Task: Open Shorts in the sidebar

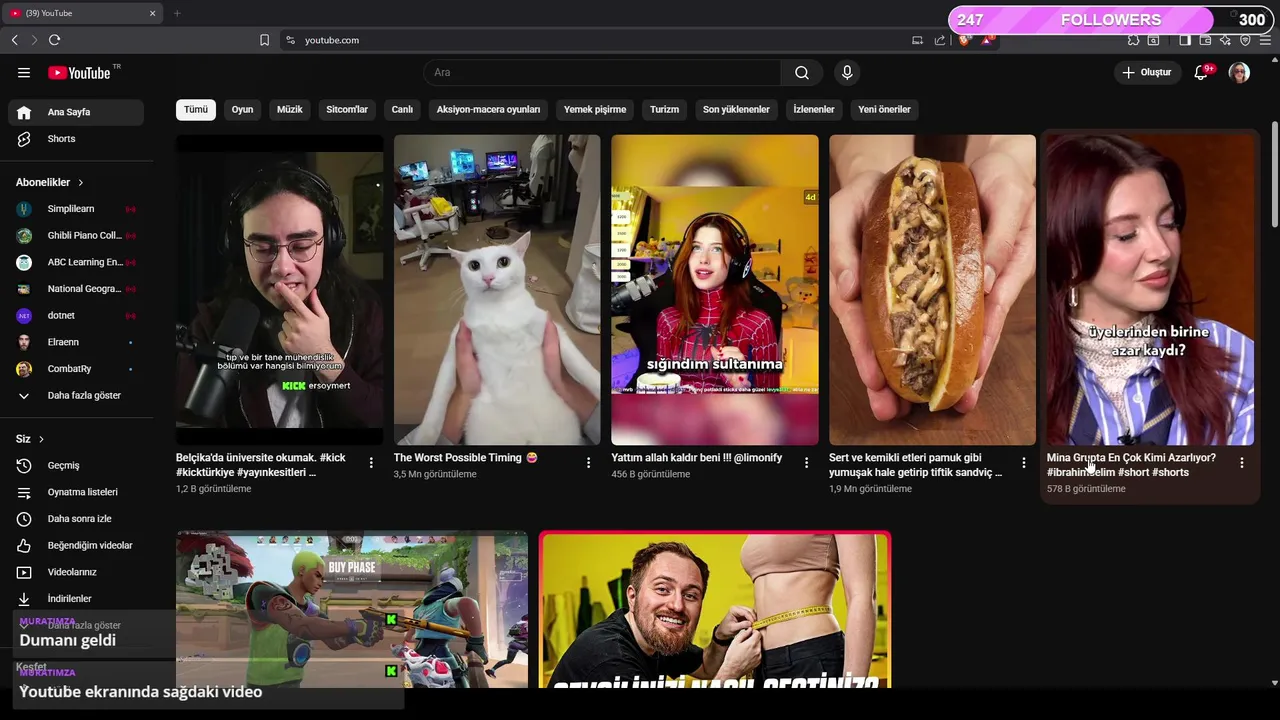Action: point(76,139)
